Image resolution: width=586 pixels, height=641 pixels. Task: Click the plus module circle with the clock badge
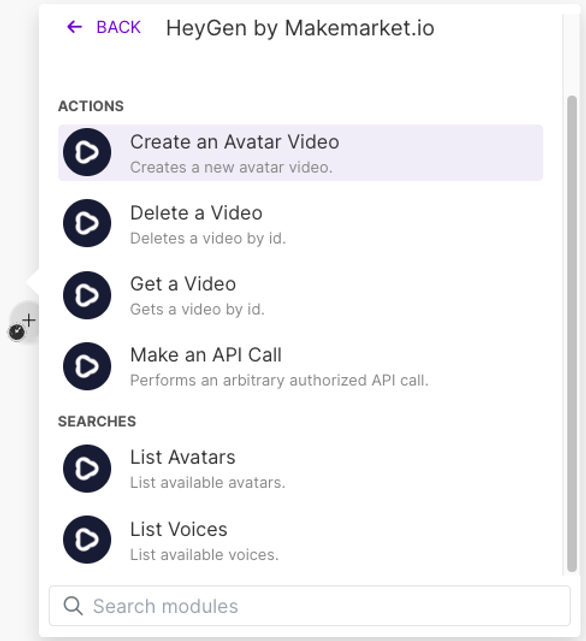pos(24,323)
